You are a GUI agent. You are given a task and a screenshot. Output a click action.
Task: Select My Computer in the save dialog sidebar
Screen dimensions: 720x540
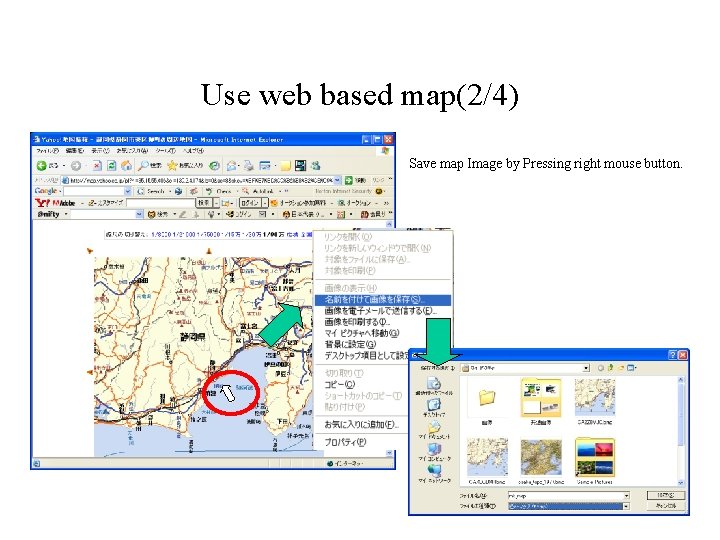[x=434, y=452]
